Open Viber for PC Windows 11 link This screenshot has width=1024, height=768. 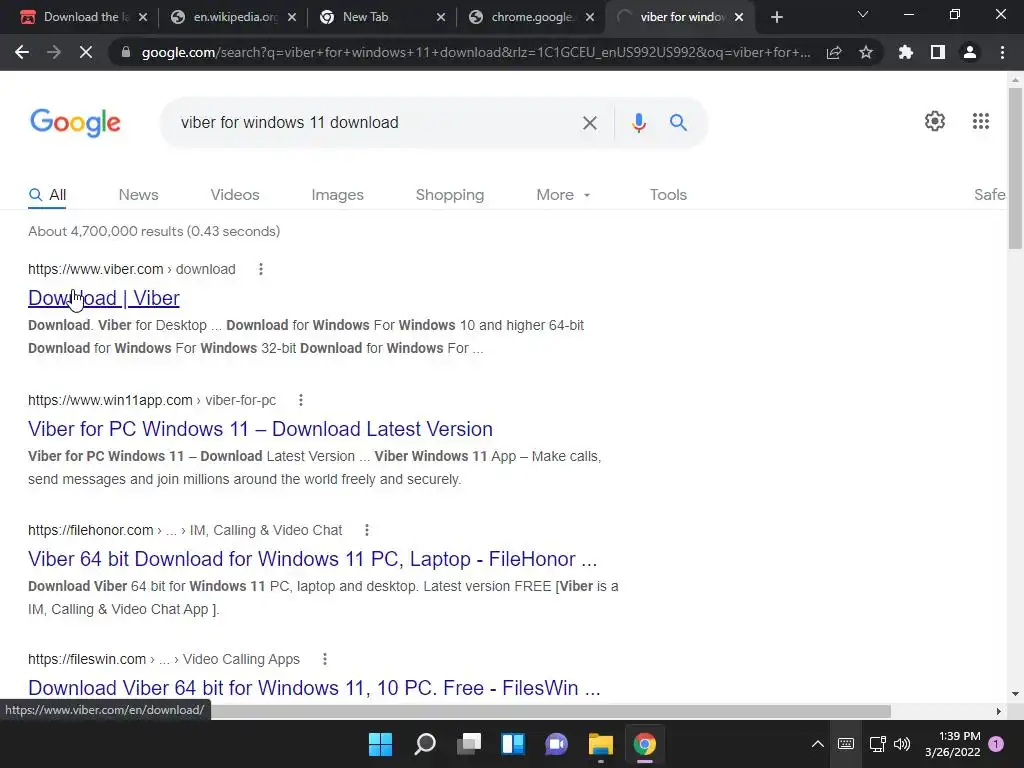coord(260,429)
